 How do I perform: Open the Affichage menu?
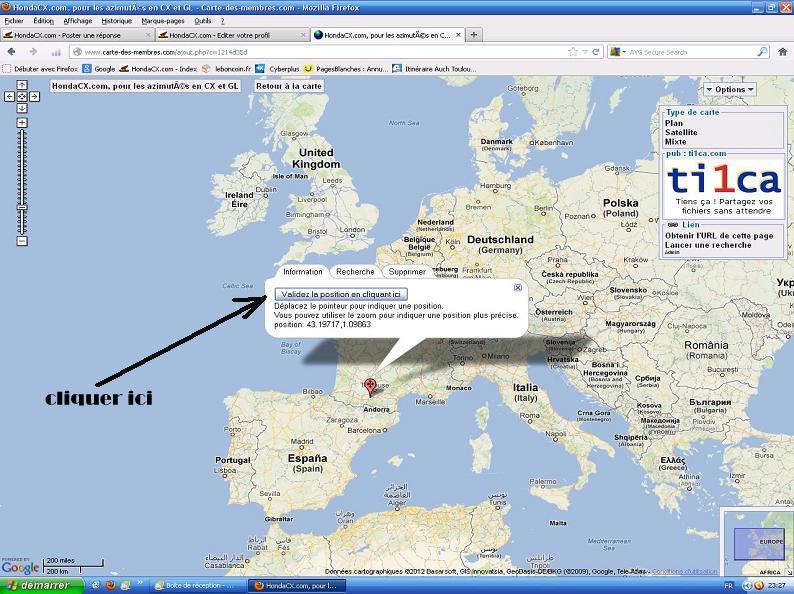click(77, 21)
